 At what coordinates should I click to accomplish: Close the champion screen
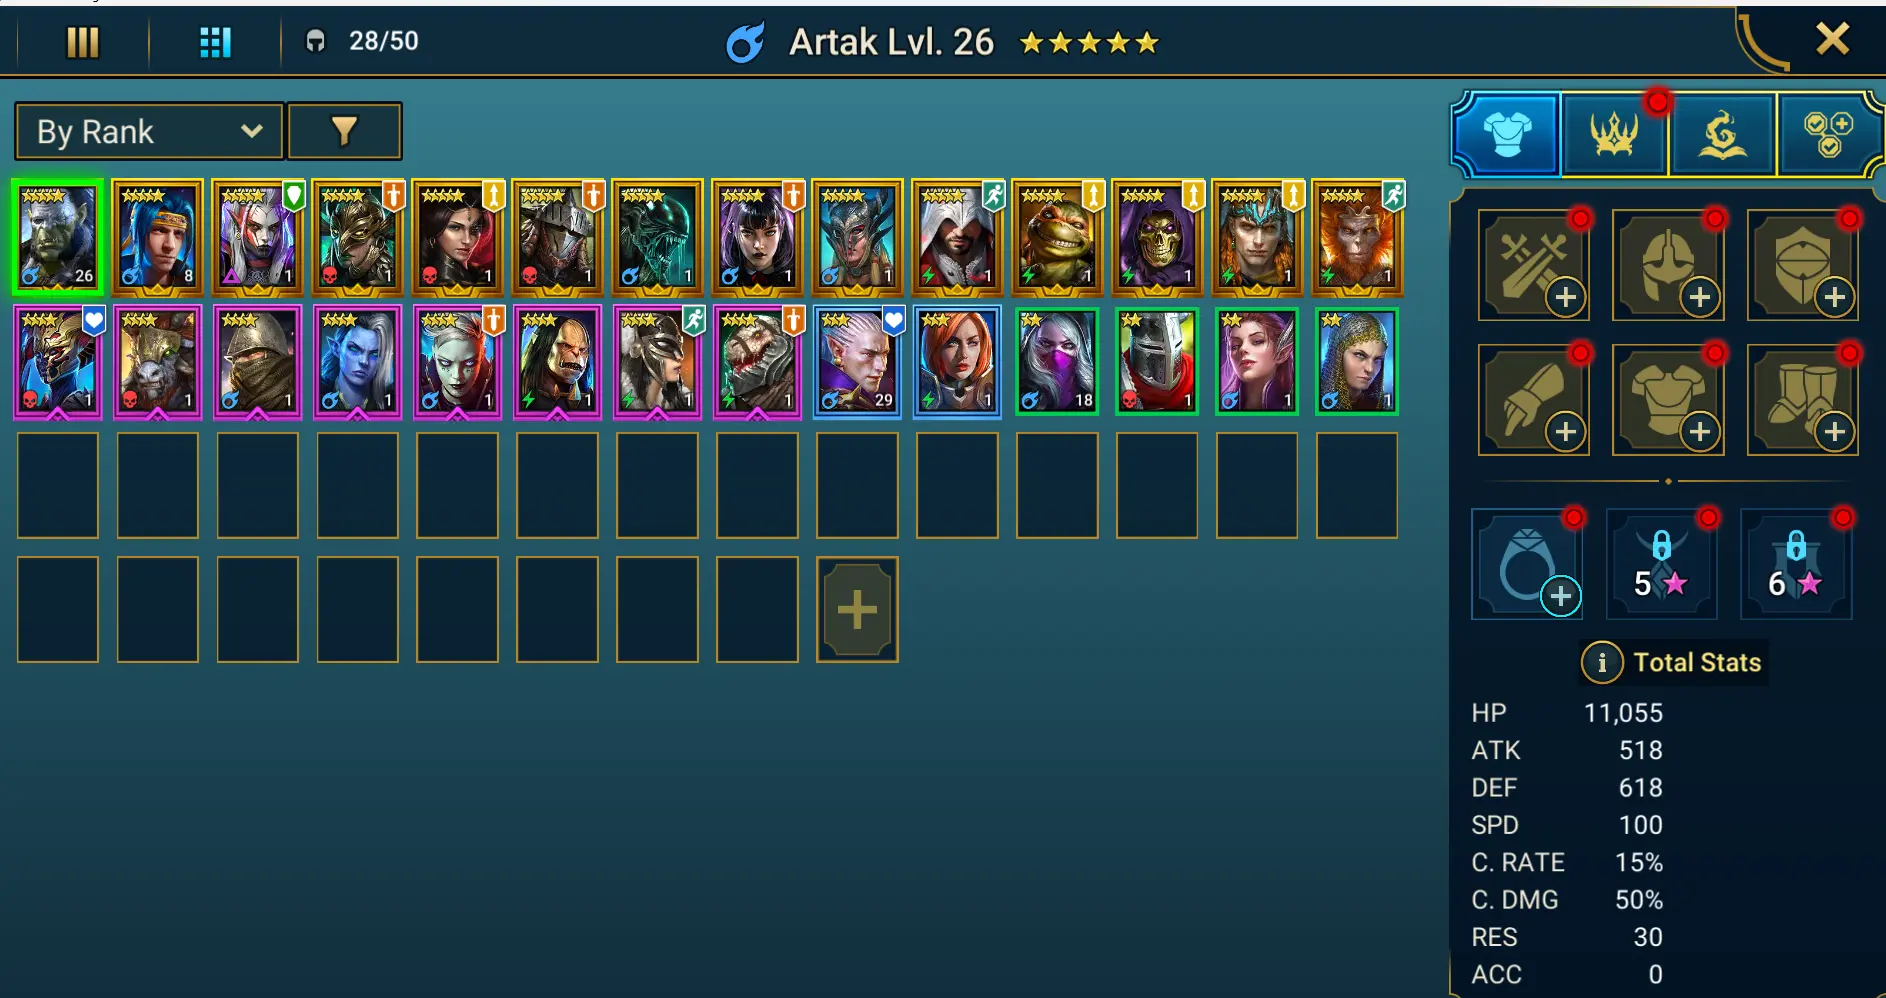1832,39
